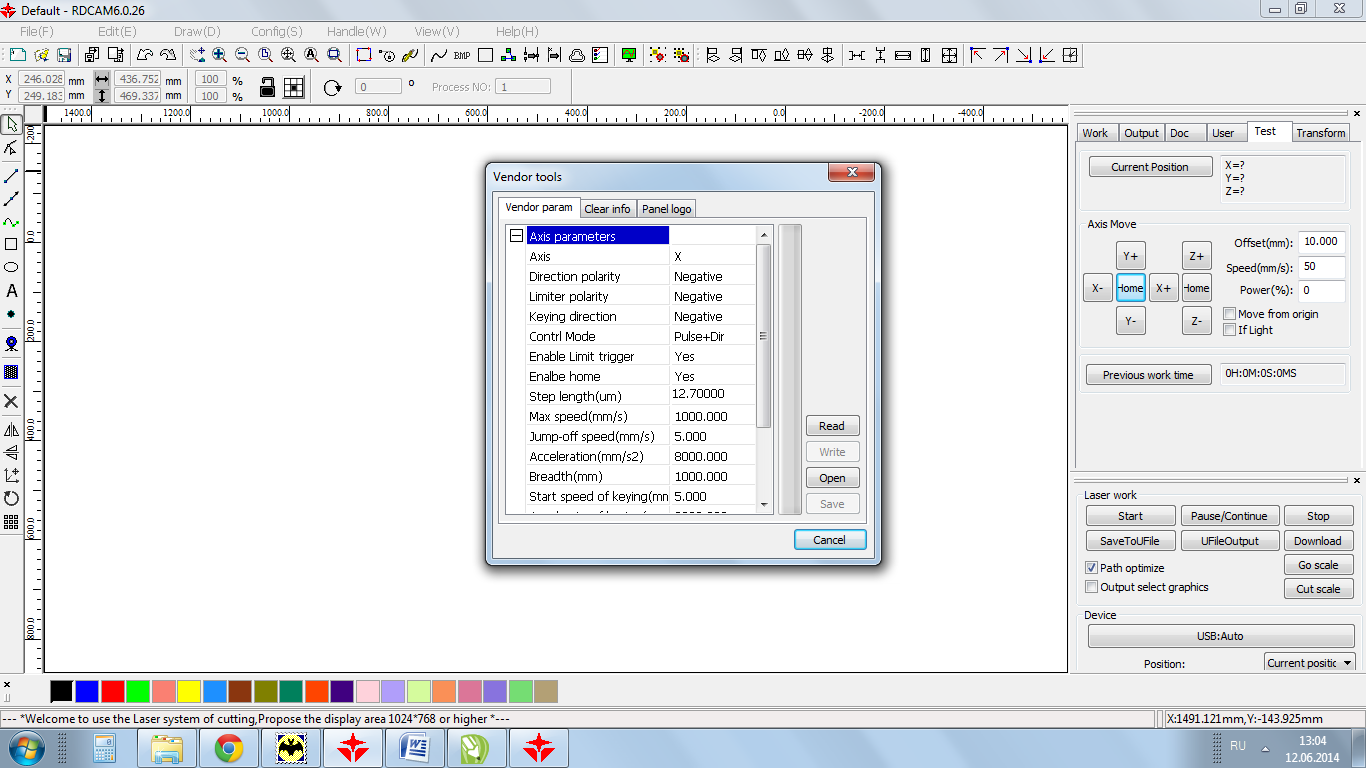
Task: Click the Delete X tool icon
Action: 11,401
